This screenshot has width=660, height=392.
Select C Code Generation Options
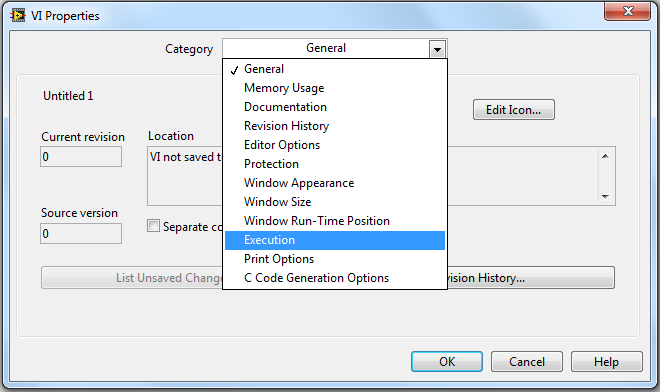click(x=335, y=278)
